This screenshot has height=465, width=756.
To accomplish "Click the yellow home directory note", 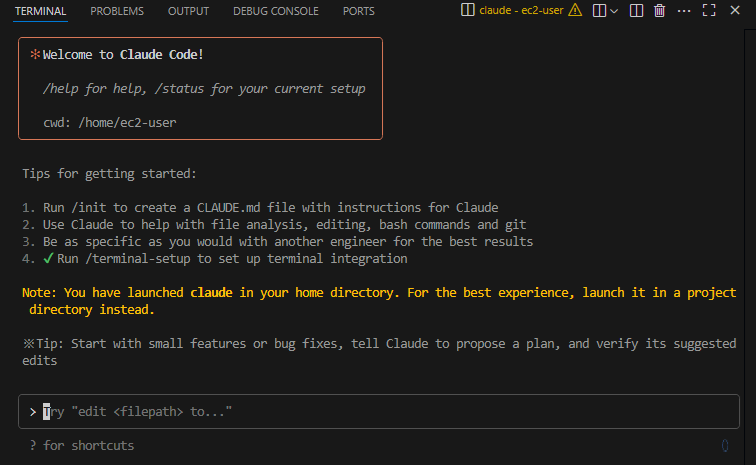I will 379,301.
